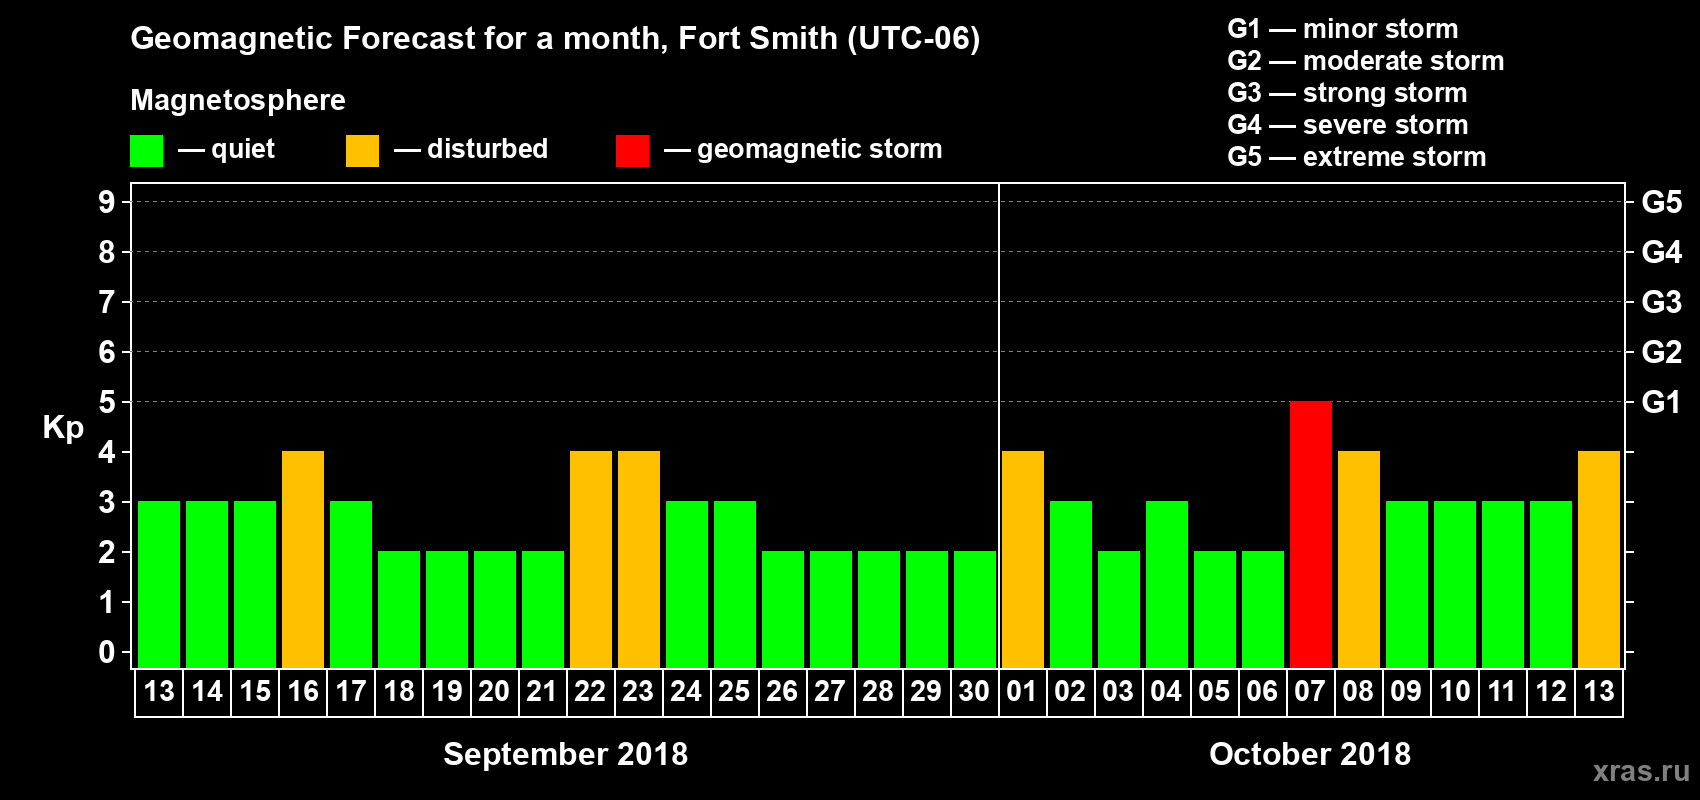1700x800 pixels.
Task: Click the date label 15 in September
Action: [255, 691]
